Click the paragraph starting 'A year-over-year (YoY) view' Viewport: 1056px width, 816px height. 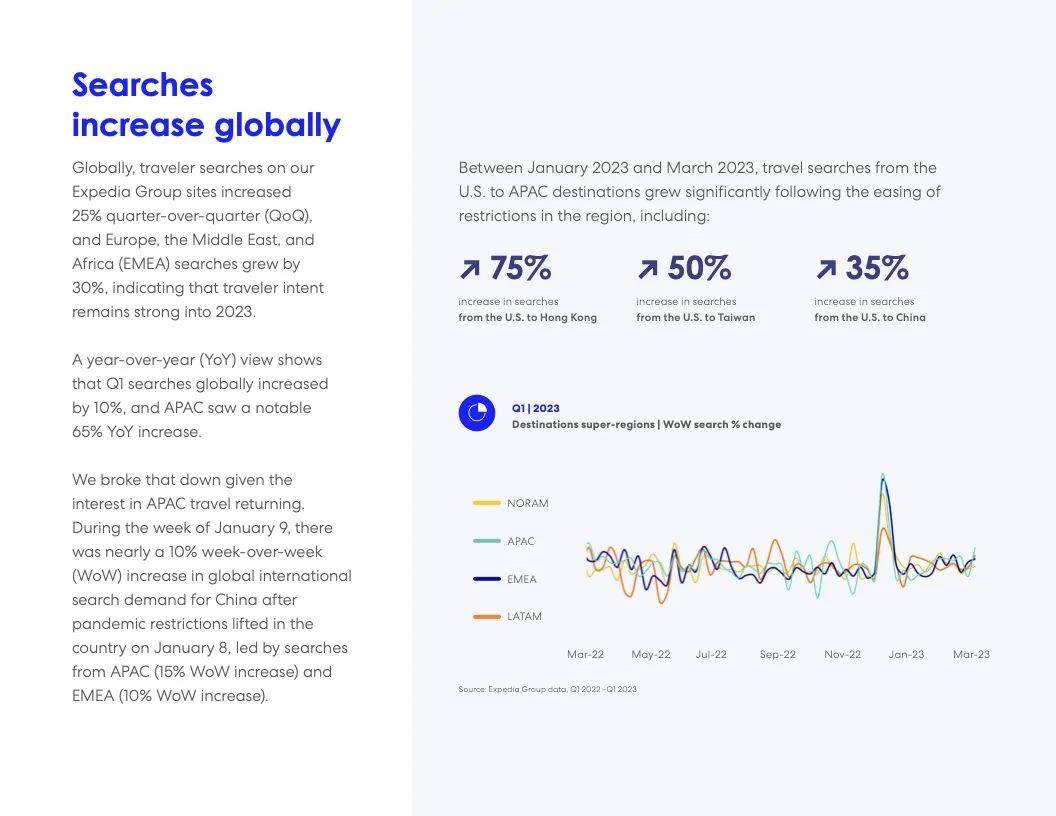(x=200, y=395)
